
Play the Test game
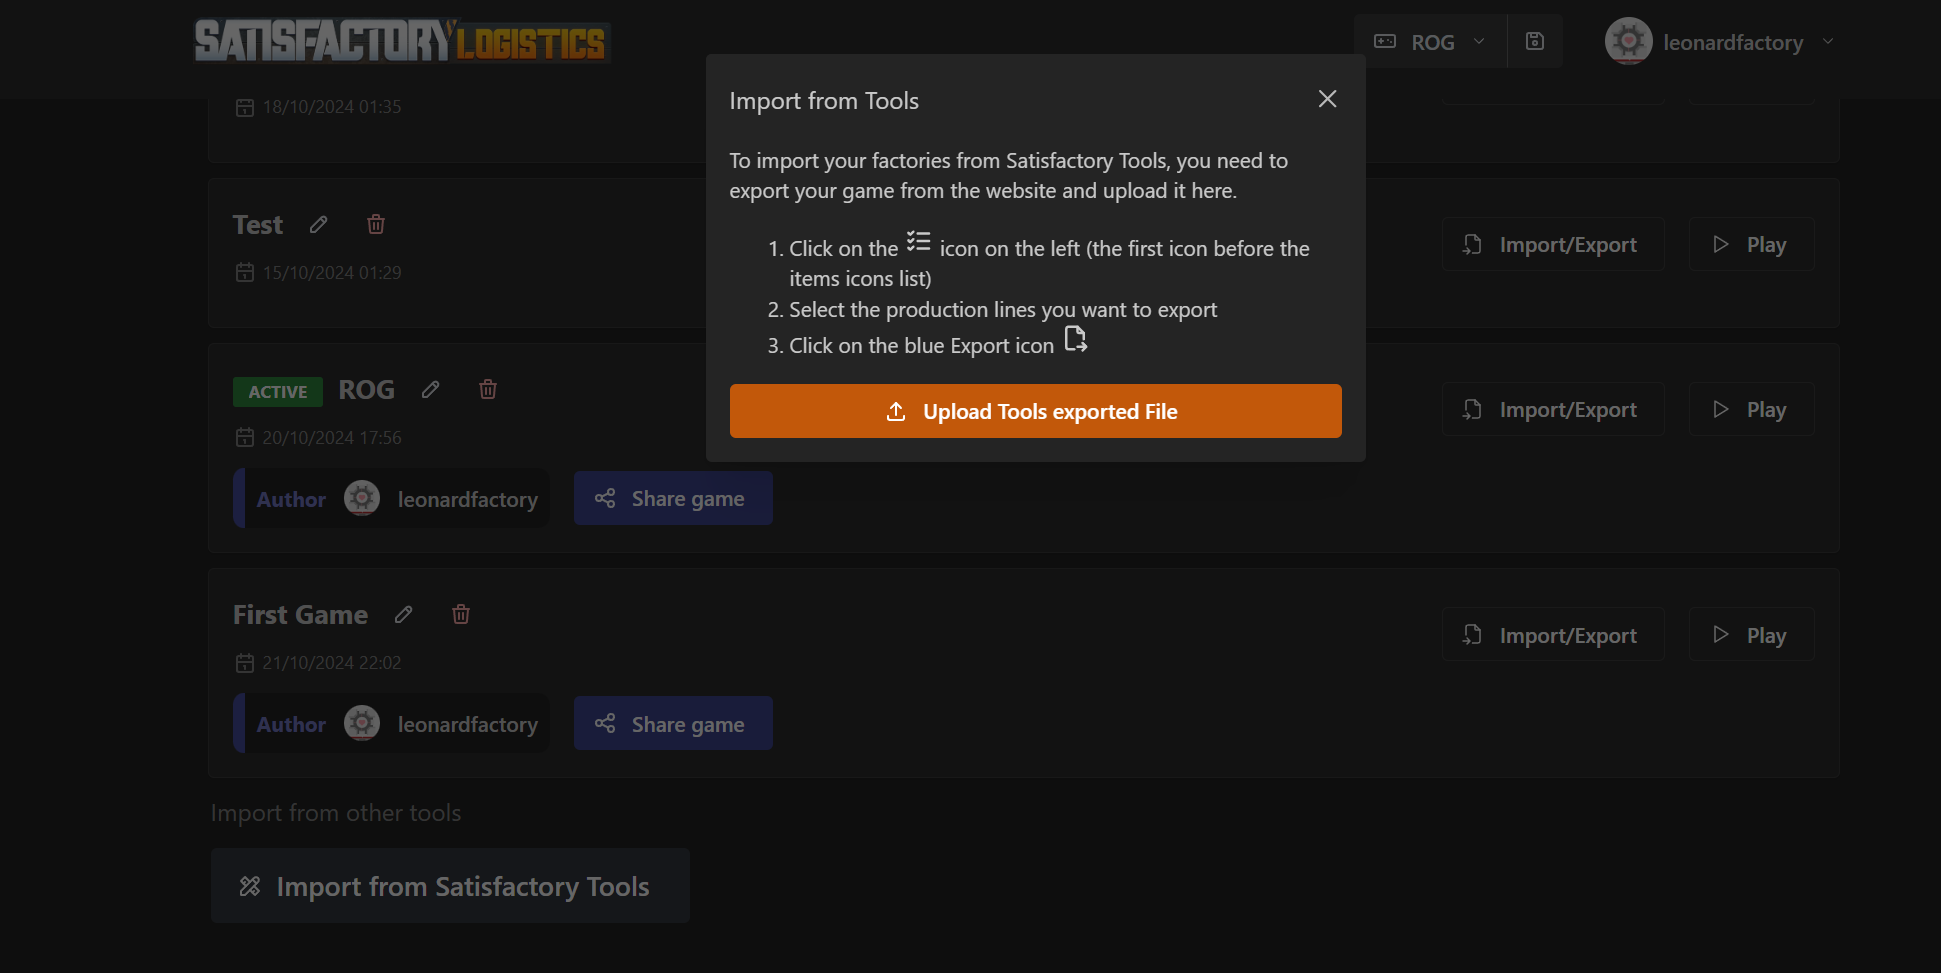tap(1751, 245)
